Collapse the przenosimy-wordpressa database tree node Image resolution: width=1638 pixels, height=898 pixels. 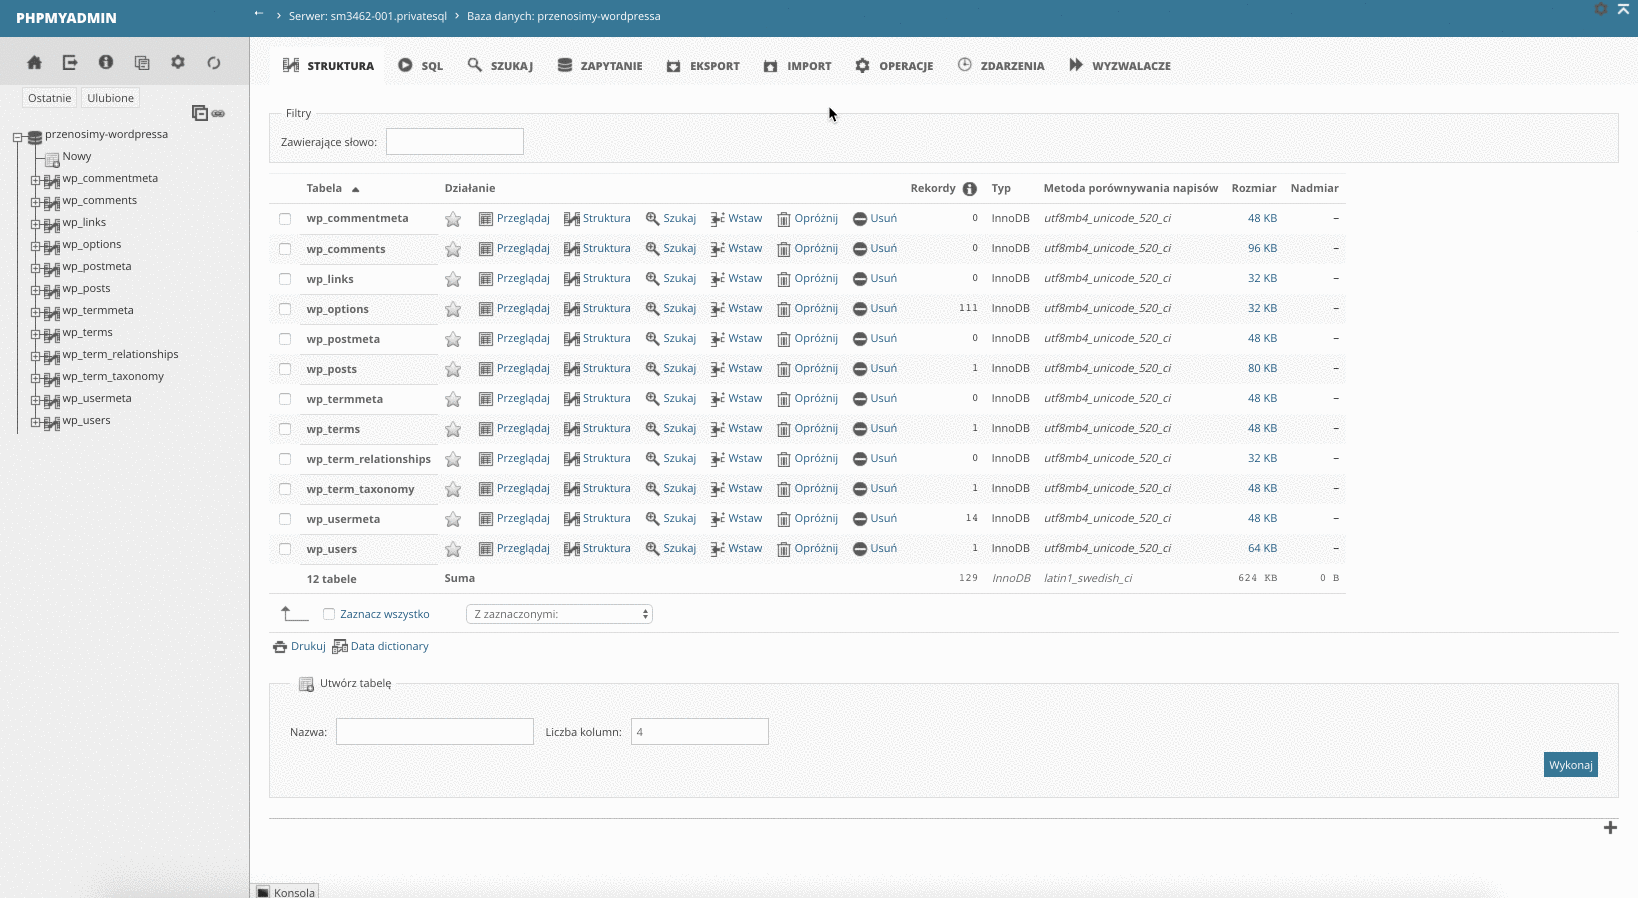(x=17, y=137)
